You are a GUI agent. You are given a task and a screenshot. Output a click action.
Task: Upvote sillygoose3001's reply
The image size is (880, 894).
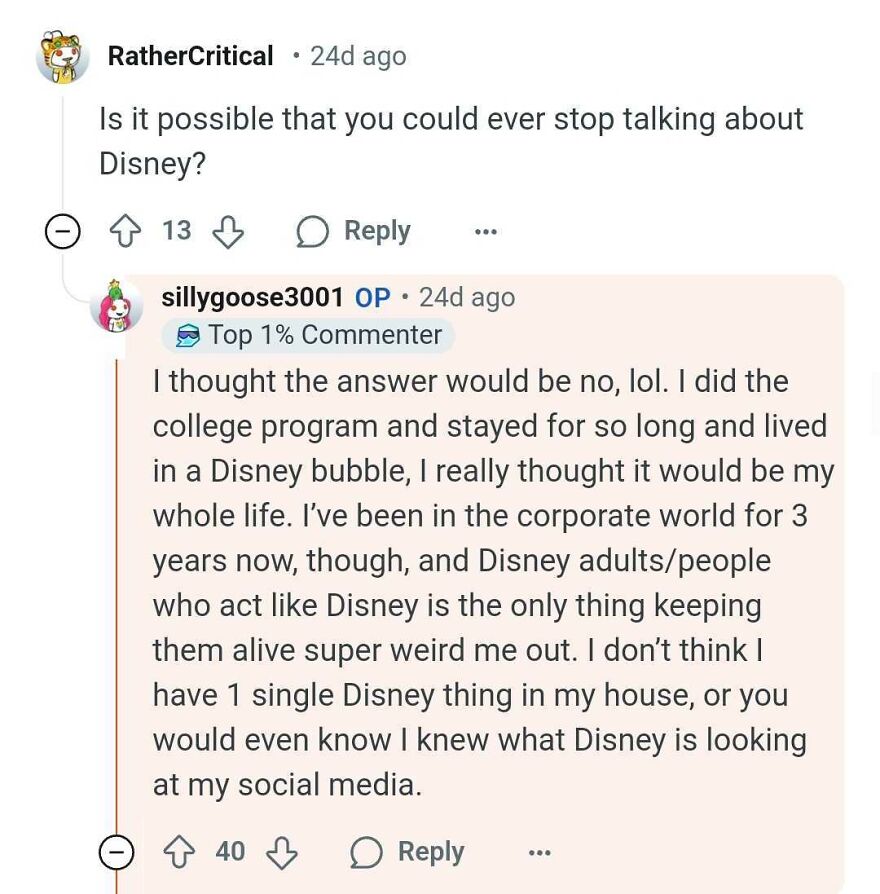coord(179,852)
